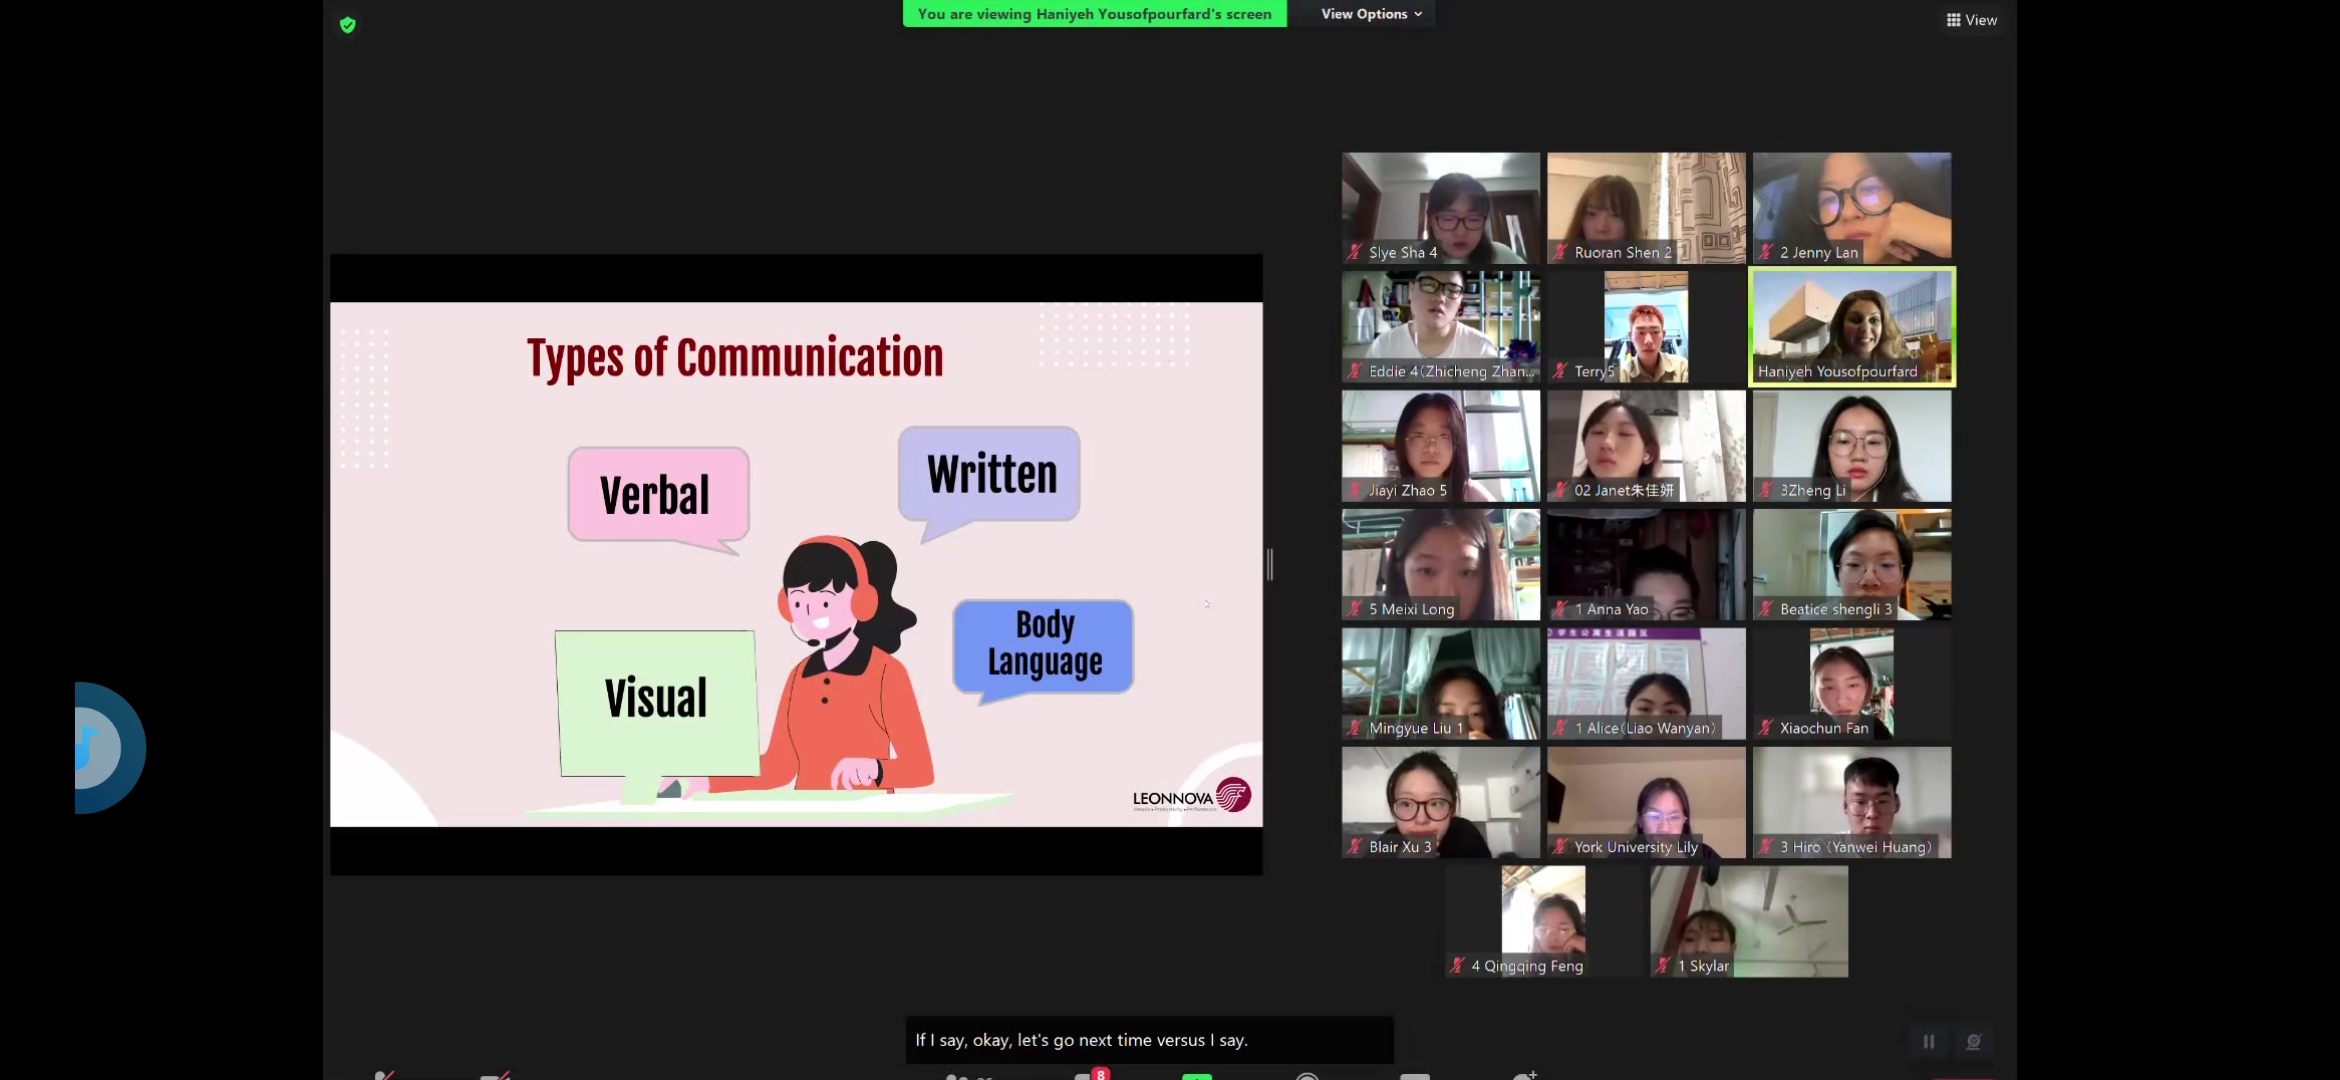
Task: Click the pause recording icon
Action: pos(1929,1042)
